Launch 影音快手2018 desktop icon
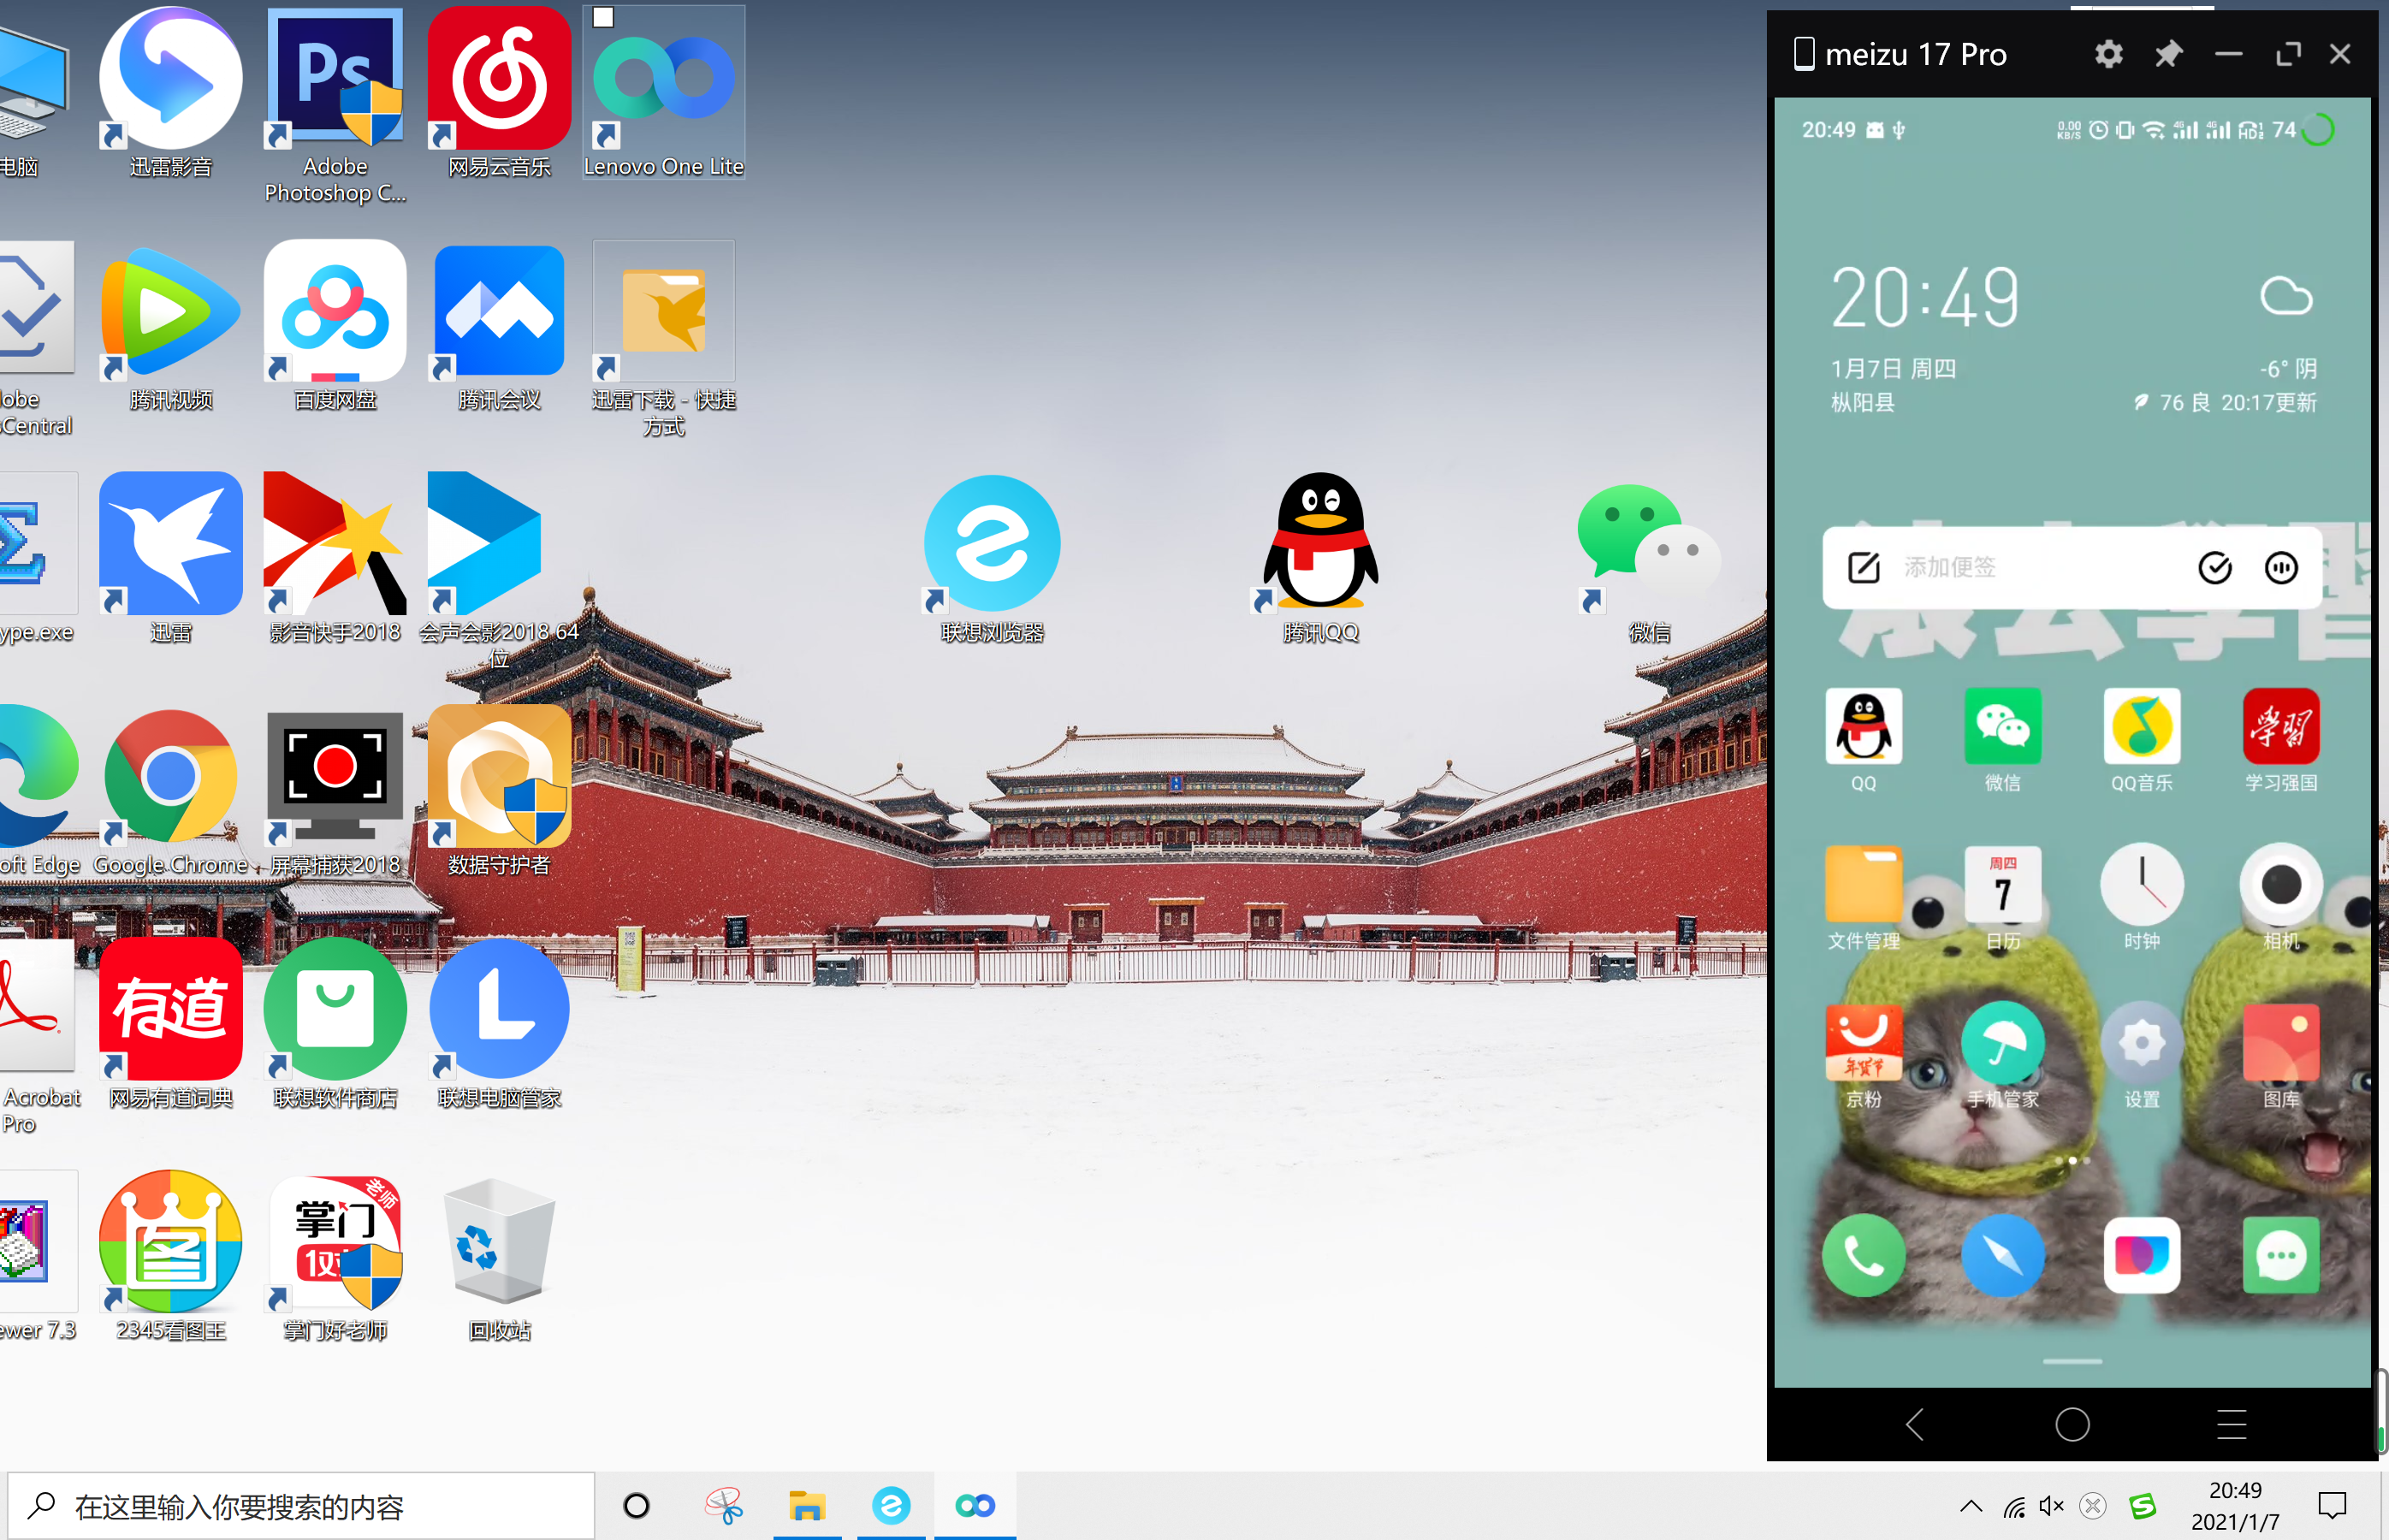The image size is (2389, 1540). (x=335, y=558)
